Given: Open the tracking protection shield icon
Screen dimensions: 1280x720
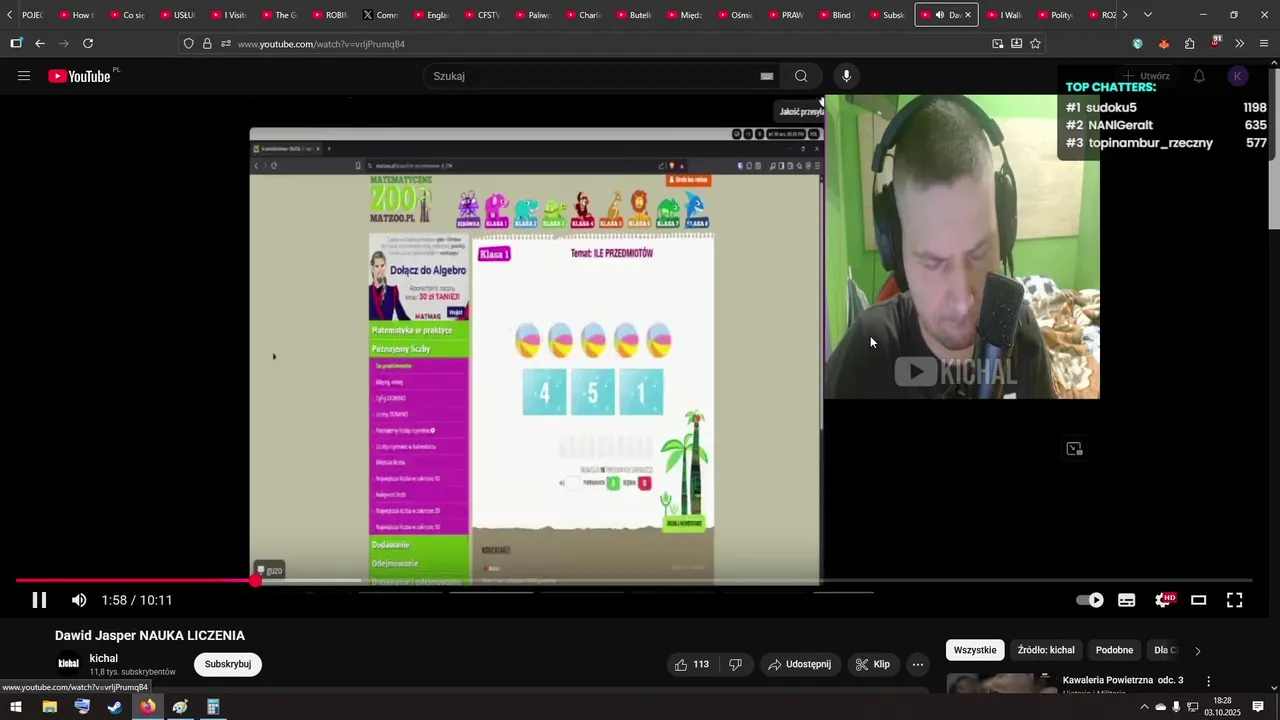Looking at the screenshot, I should tap(188, 43).
